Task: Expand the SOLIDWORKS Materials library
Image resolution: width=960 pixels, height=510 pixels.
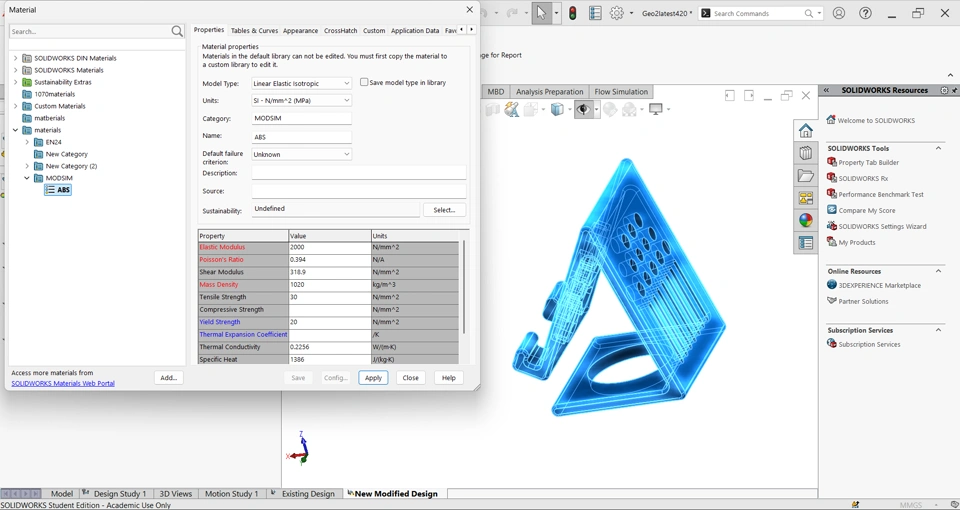Action: pyautogui.click(x=16, y=70)
